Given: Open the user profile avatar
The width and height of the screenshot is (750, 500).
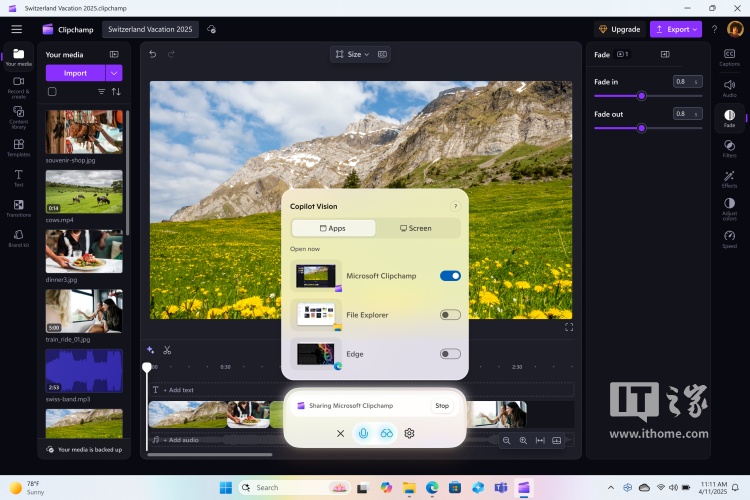Looking at the screenshot, I should 735,29.
